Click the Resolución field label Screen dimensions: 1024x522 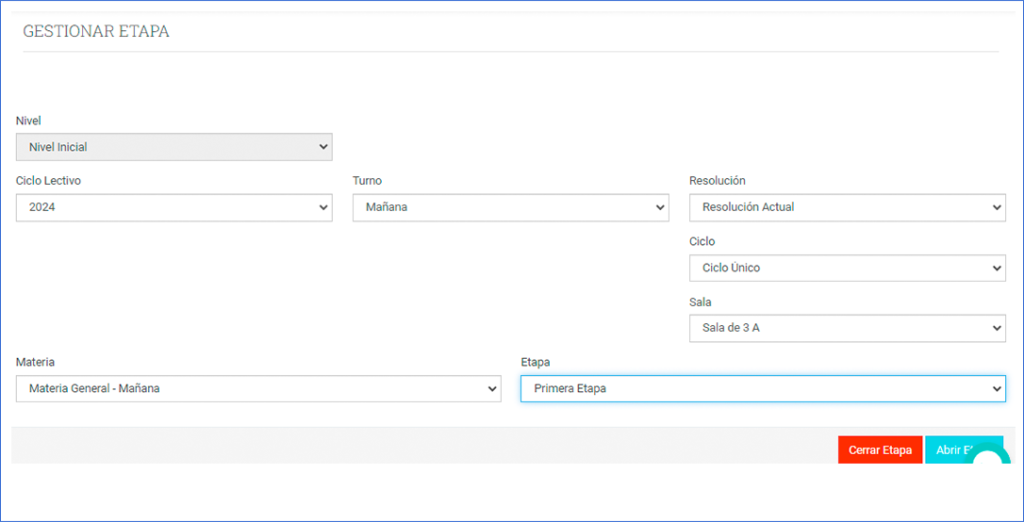tap(717, 181)
